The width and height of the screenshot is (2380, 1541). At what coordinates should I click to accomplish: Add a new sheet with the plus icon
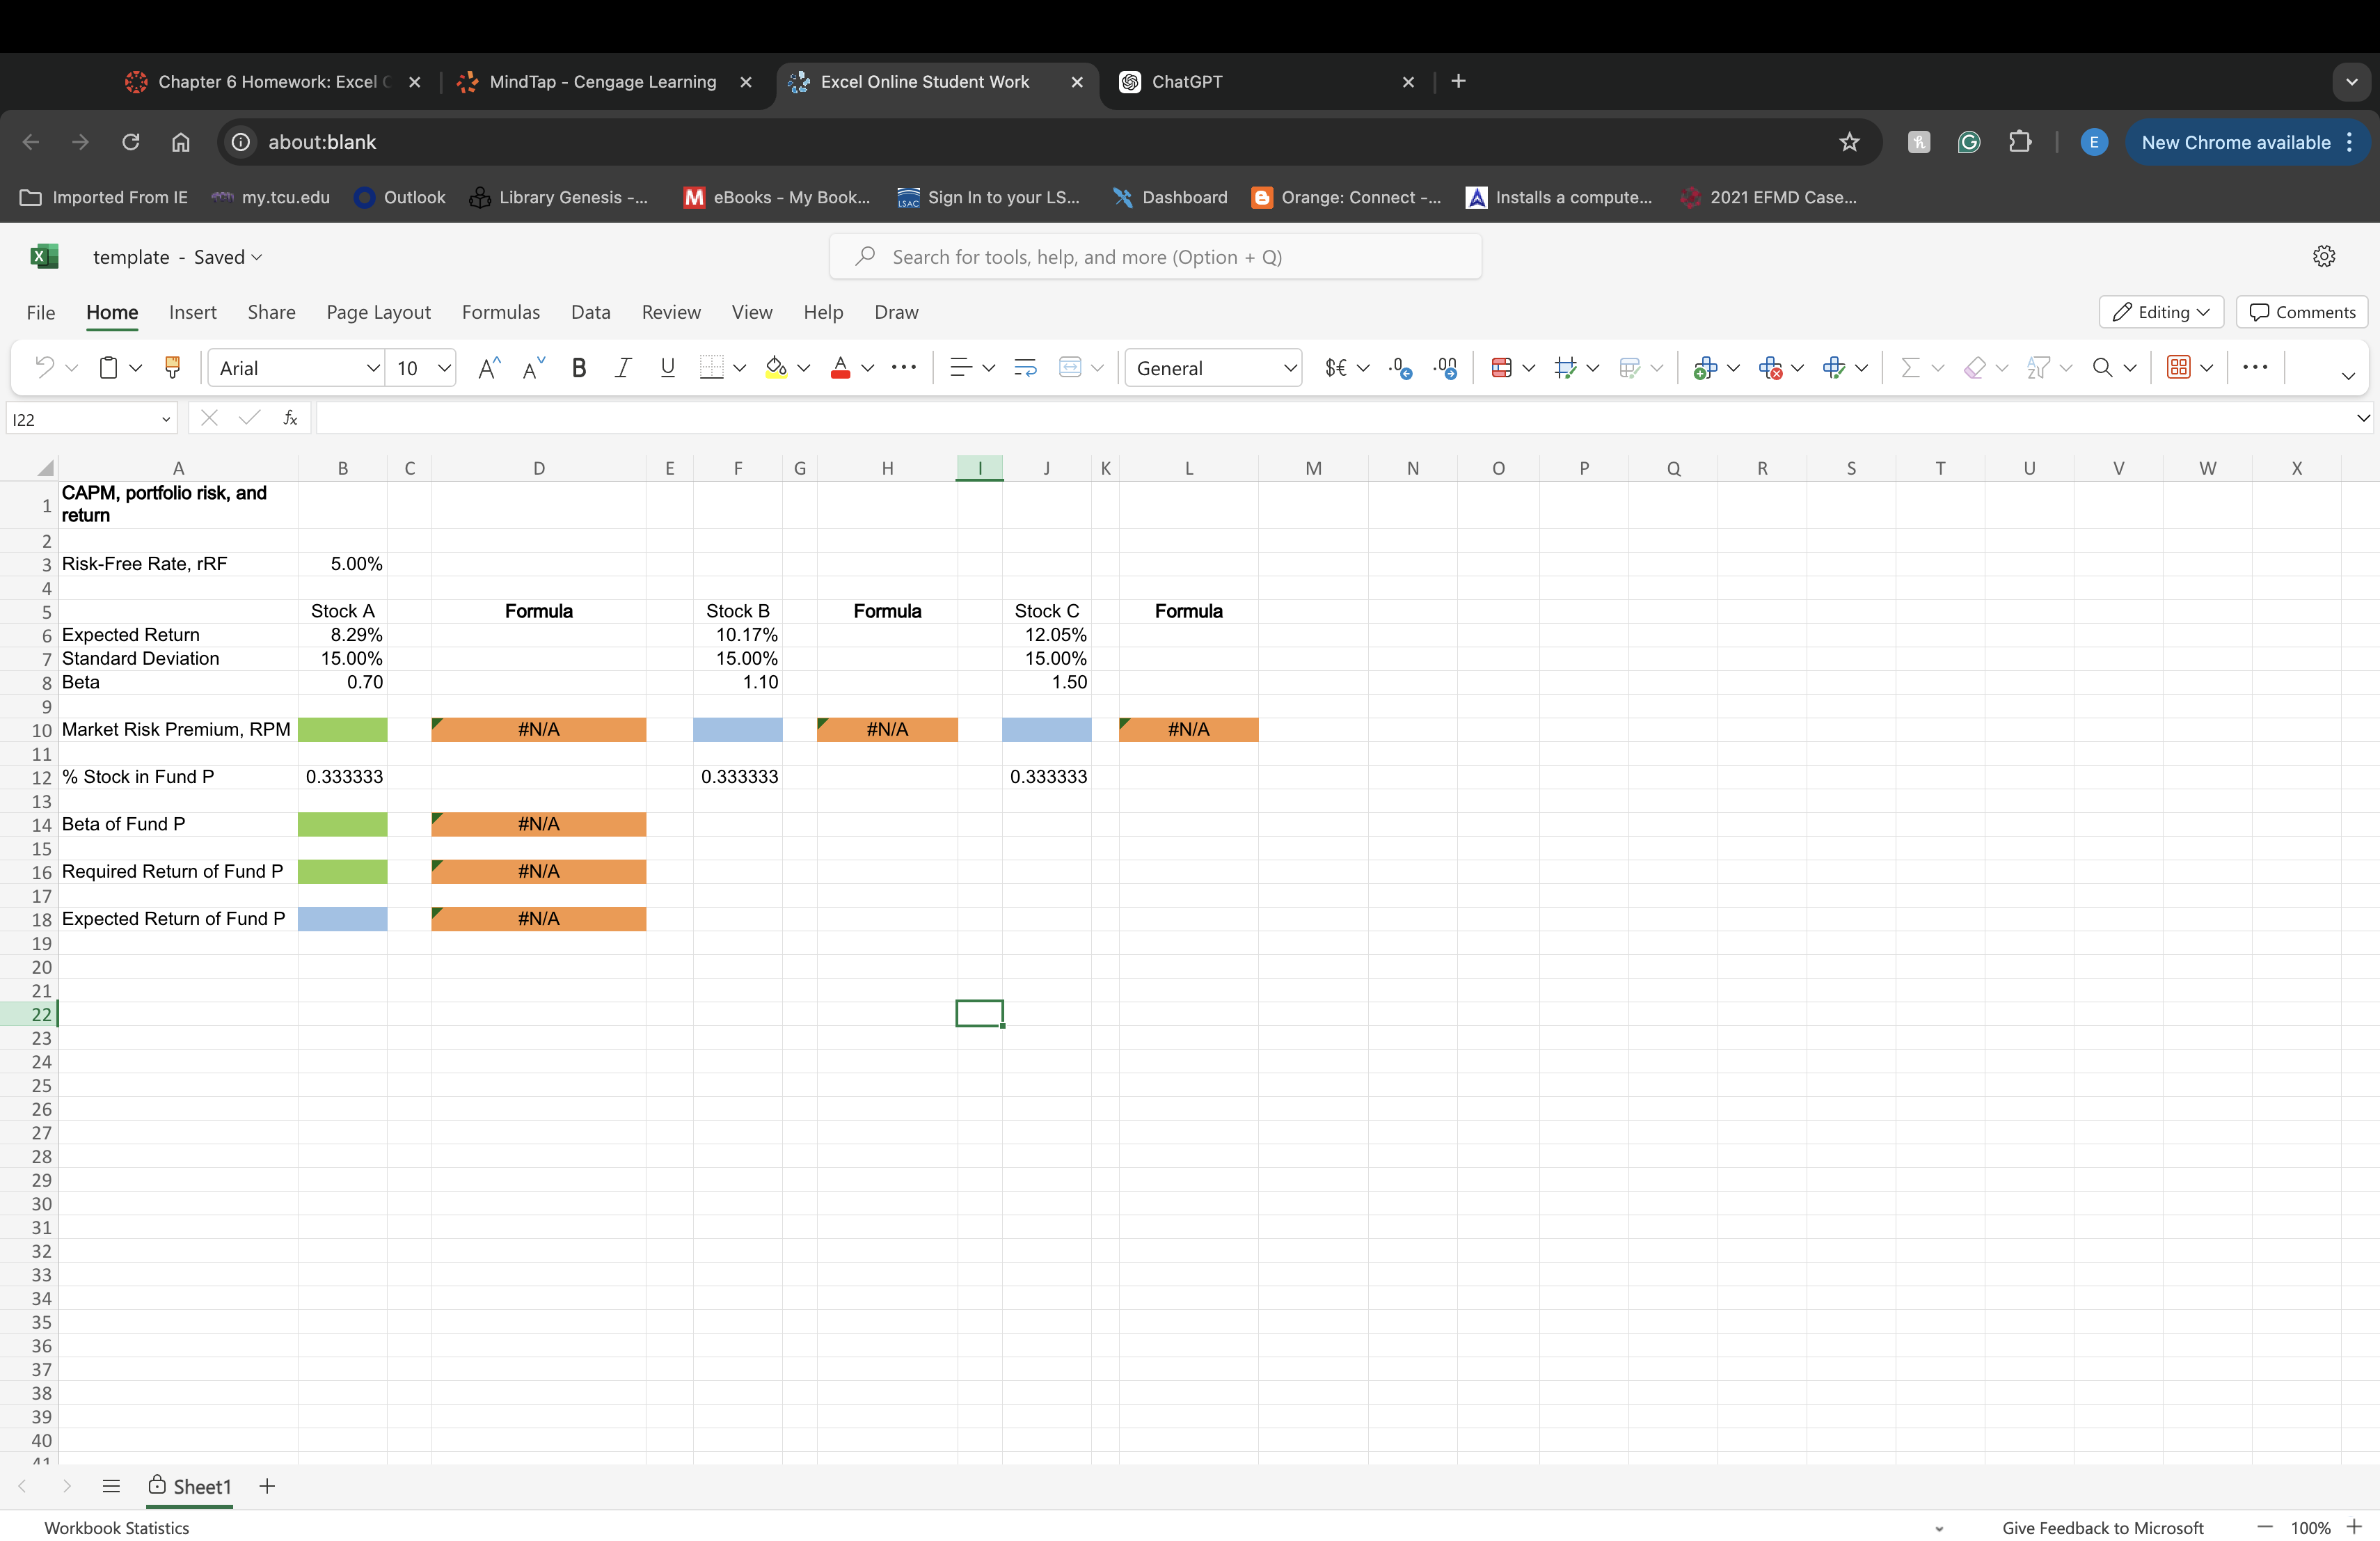pyautogui.click(x=266, y=1487)
